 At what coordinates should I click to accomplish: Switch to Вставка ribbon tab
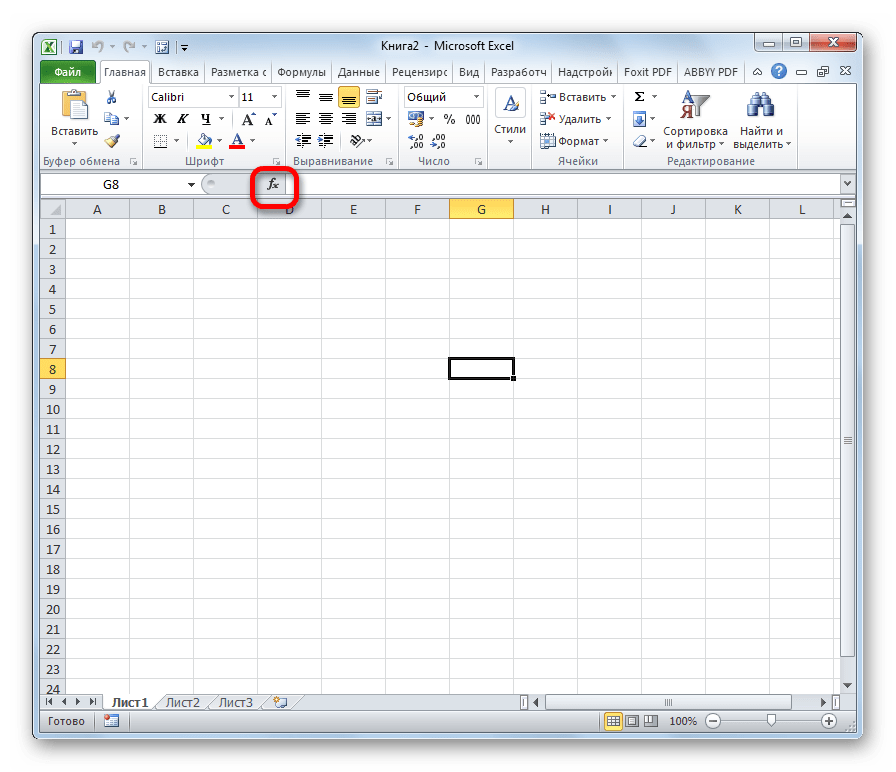(x=178, y=72)
